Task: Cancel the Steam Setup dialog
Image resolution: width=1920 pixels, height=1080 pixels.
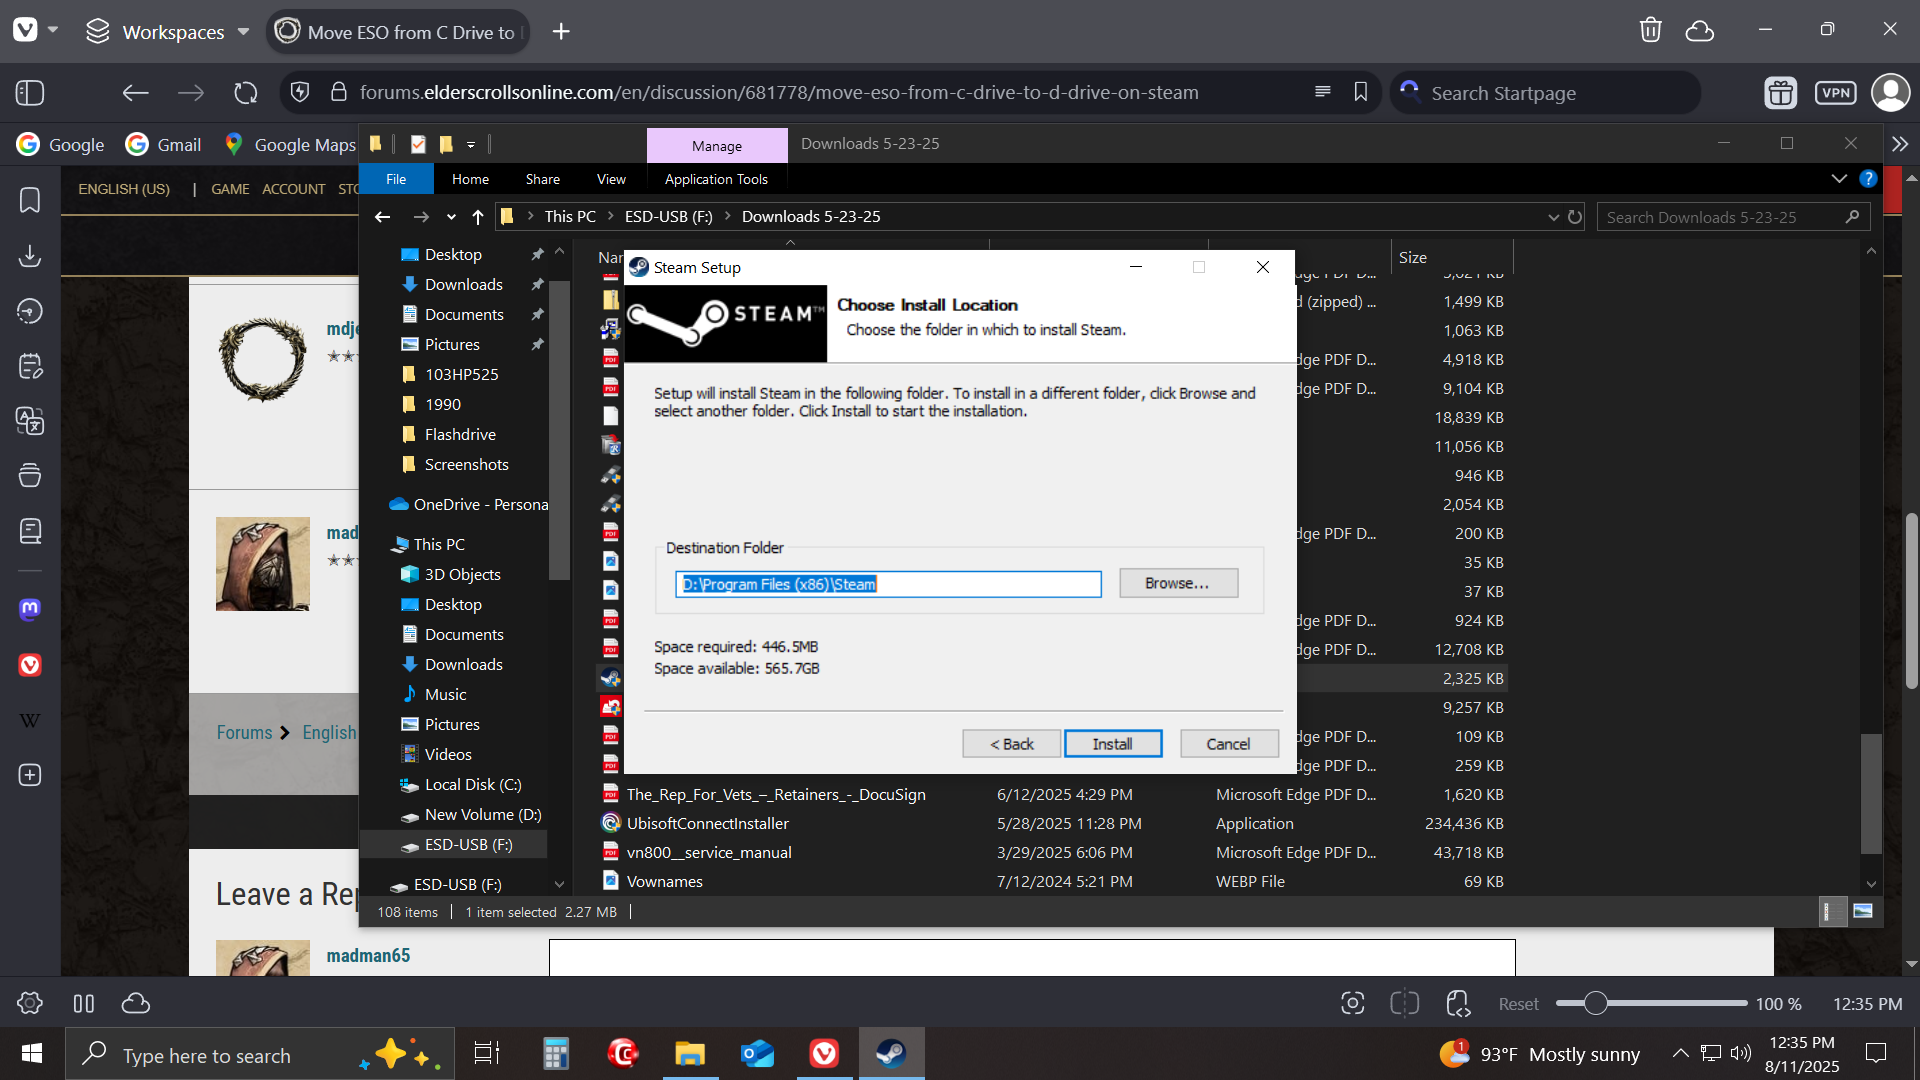Action: click(1229, 744)
